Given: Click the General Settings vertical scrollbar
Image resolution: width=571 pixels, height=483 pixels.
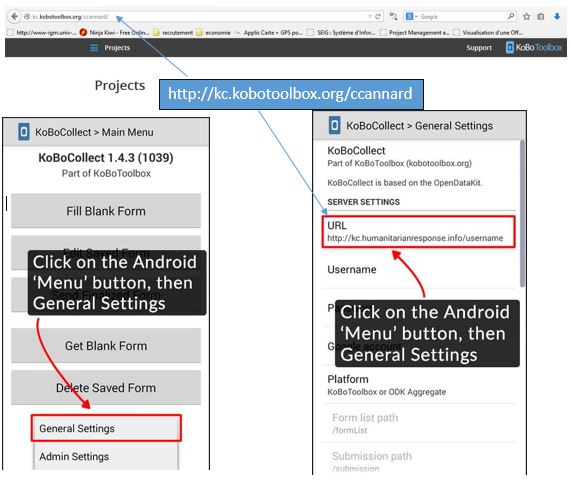Looking at the screenshot, I should click(522, 214).
